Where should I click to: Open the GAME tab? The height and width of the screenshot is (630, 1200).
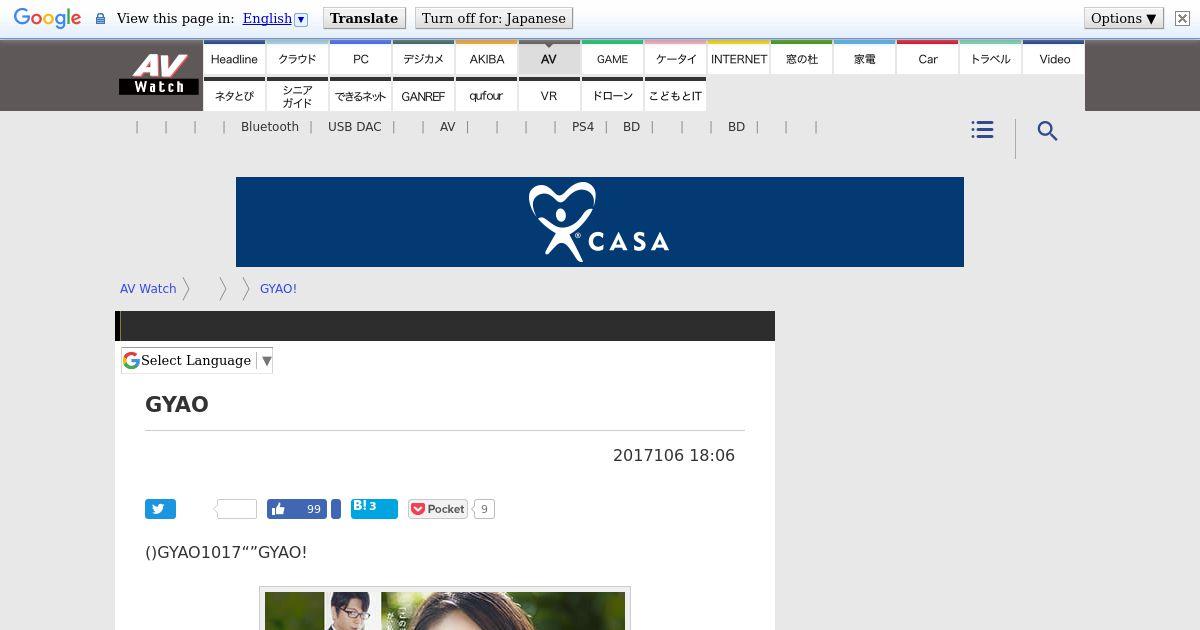(612, 59)
